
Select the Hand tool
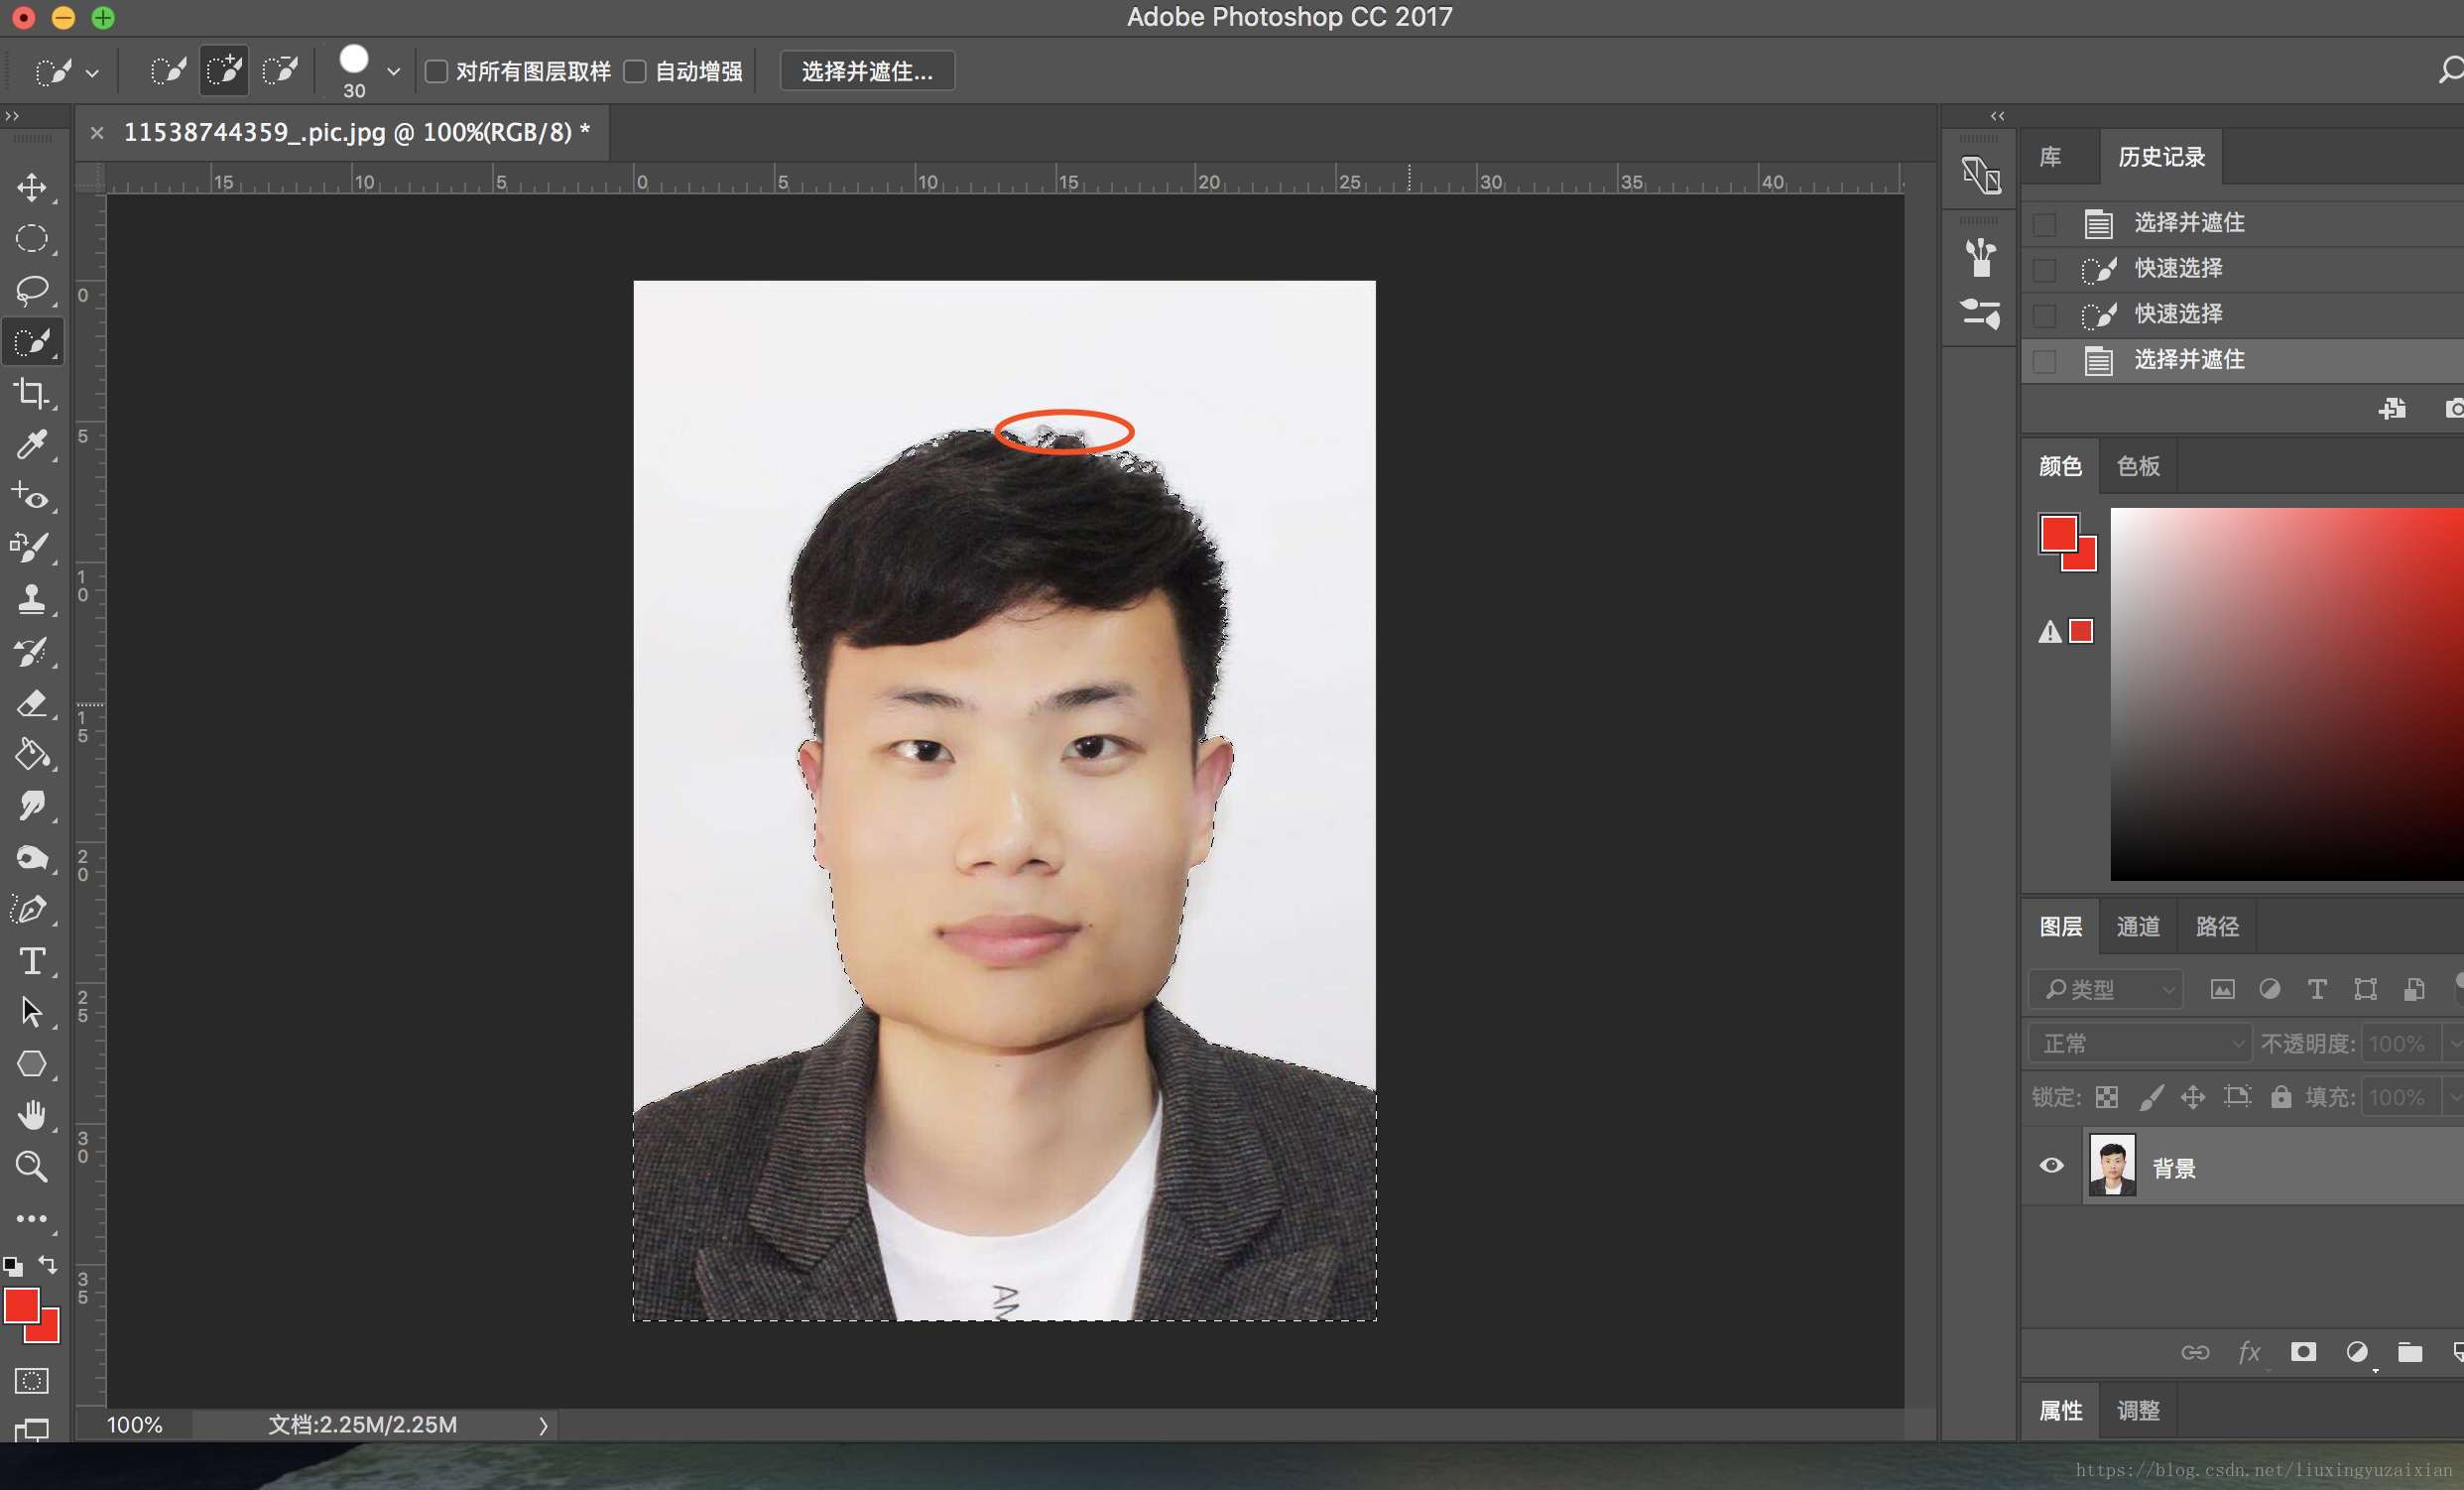(32, 1115)
